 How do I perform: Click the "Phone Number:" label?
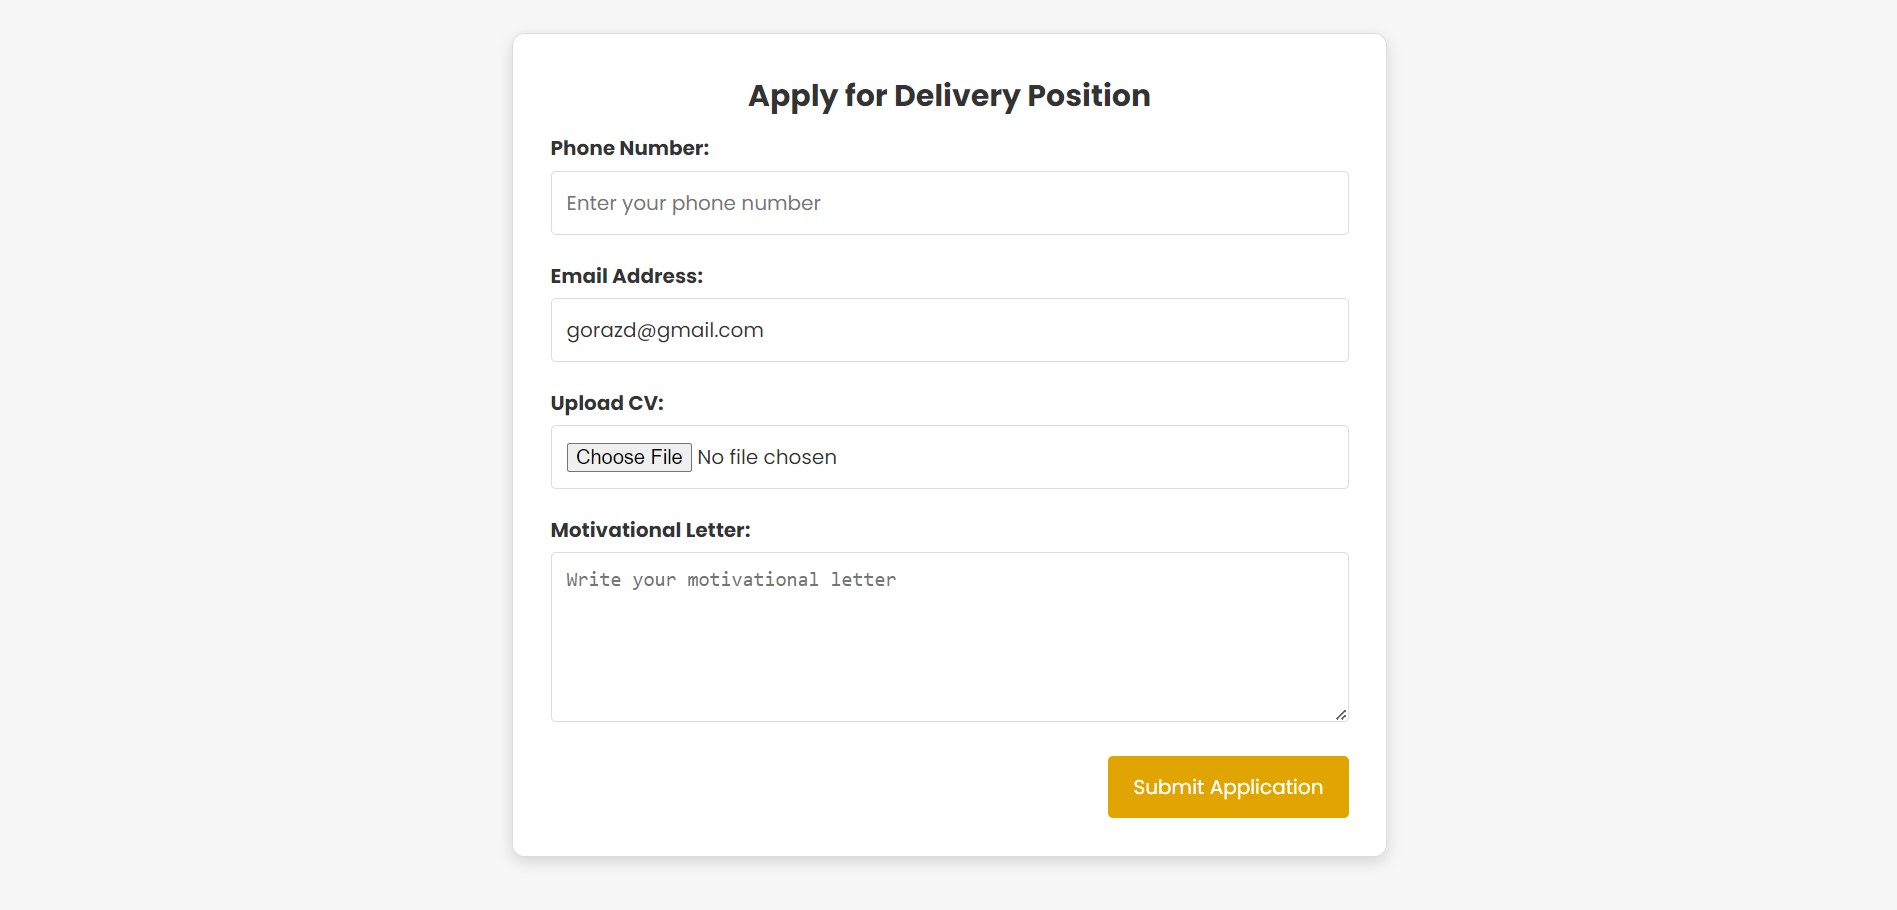(629, 148)
